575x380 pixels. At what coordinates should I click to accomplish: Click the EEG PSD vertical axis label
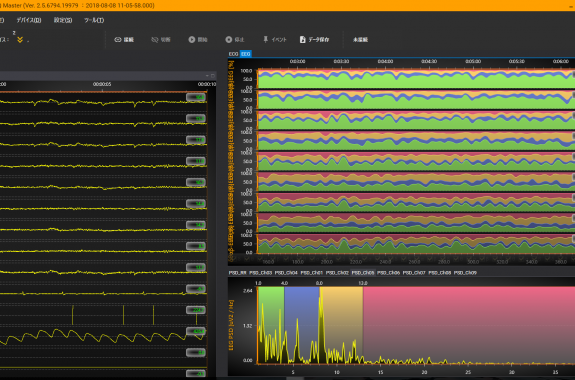point(231,325)
